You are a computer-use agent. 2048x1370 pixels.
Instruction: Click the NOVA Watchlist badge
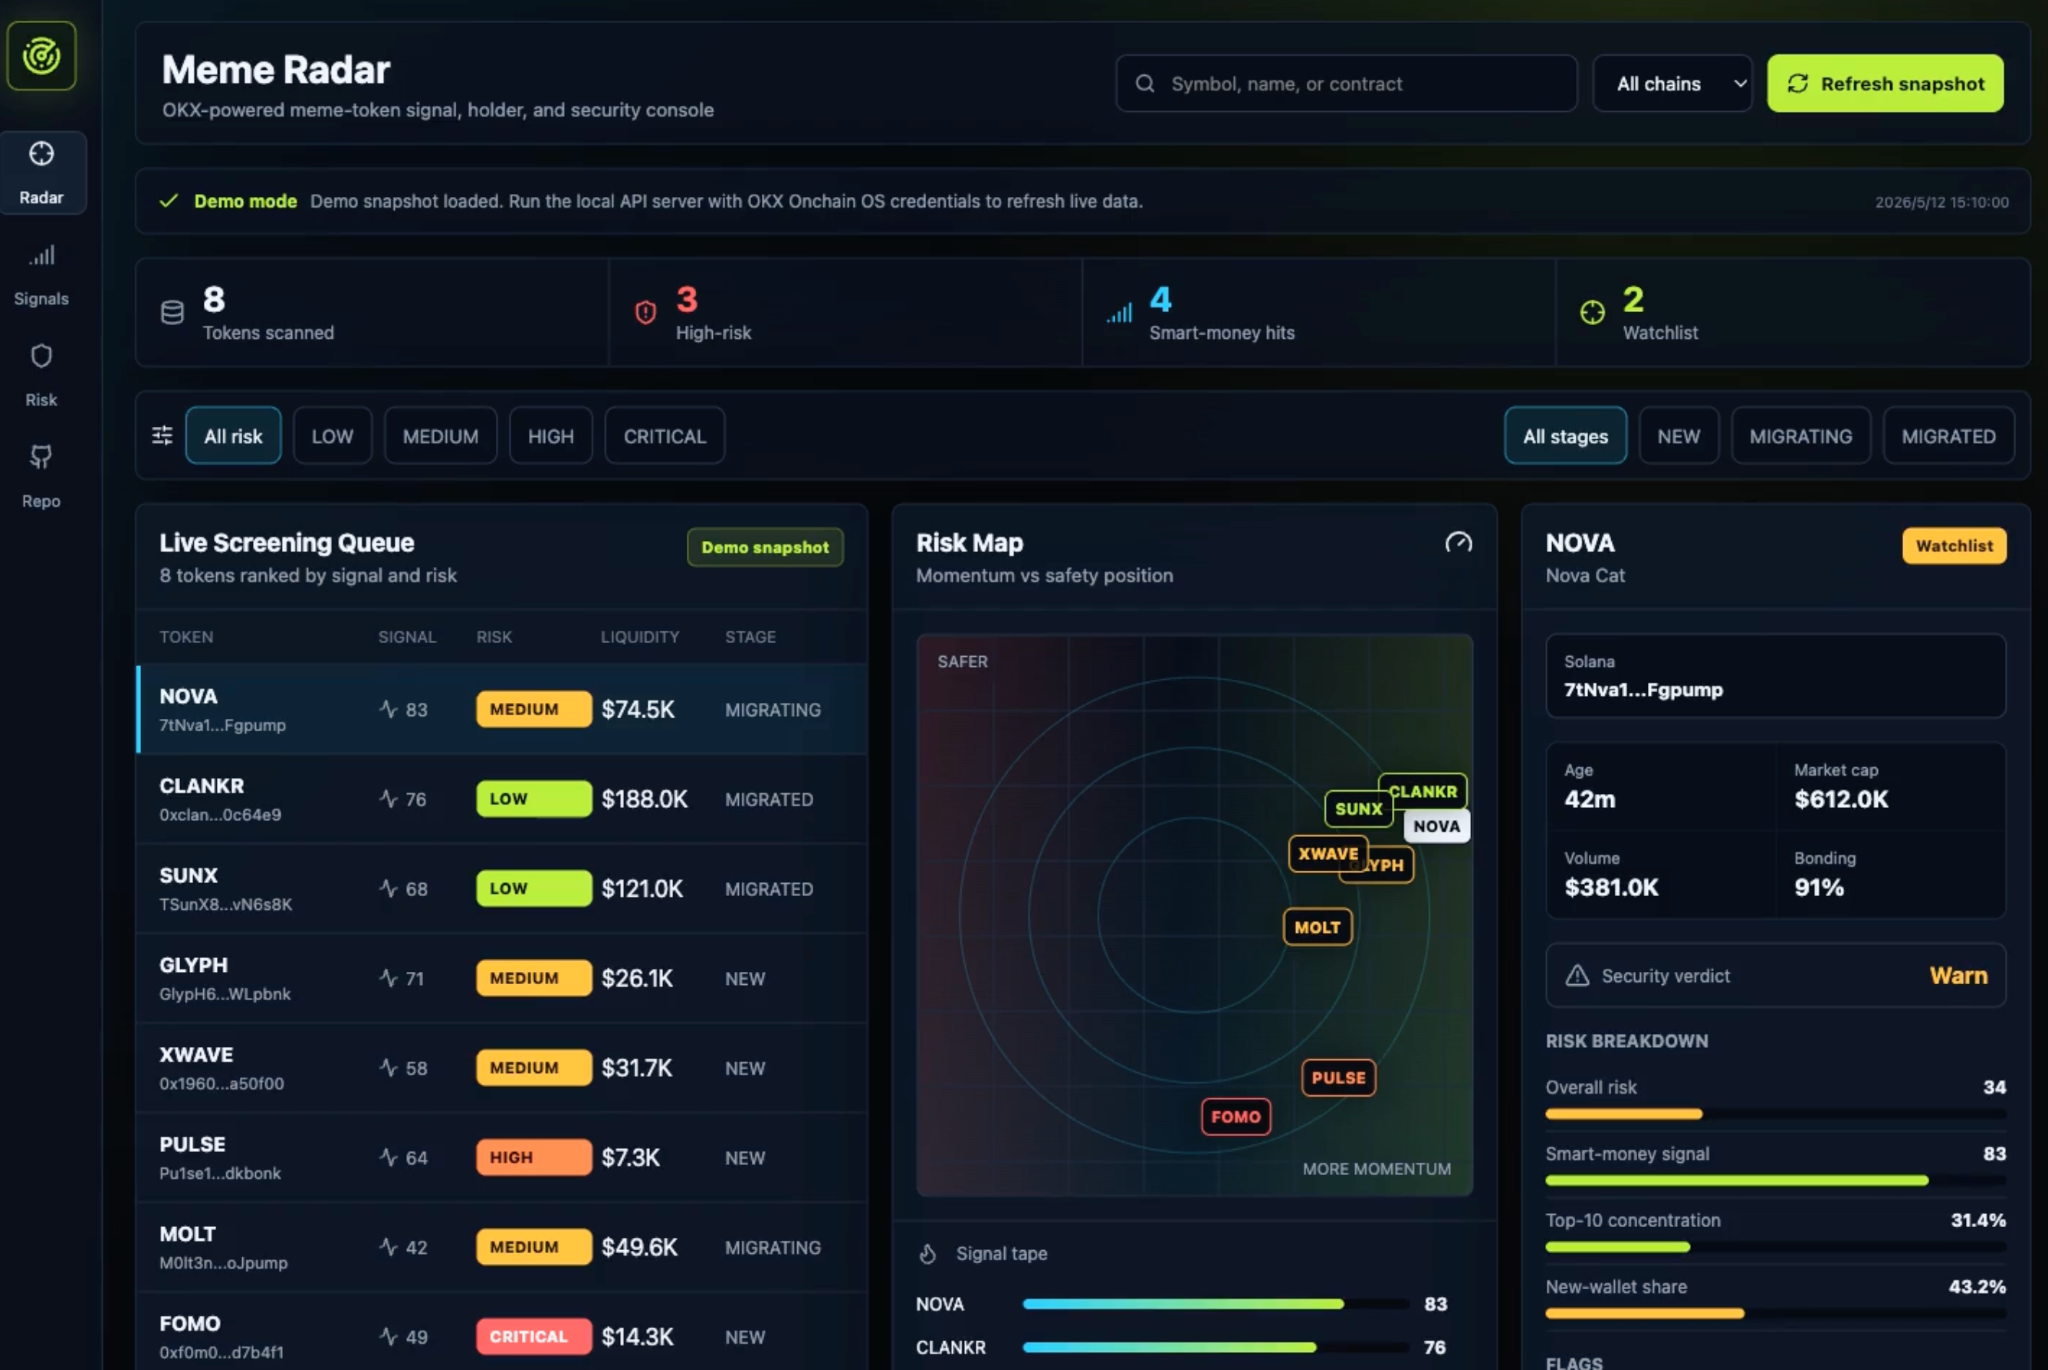tap(1954, 546)
